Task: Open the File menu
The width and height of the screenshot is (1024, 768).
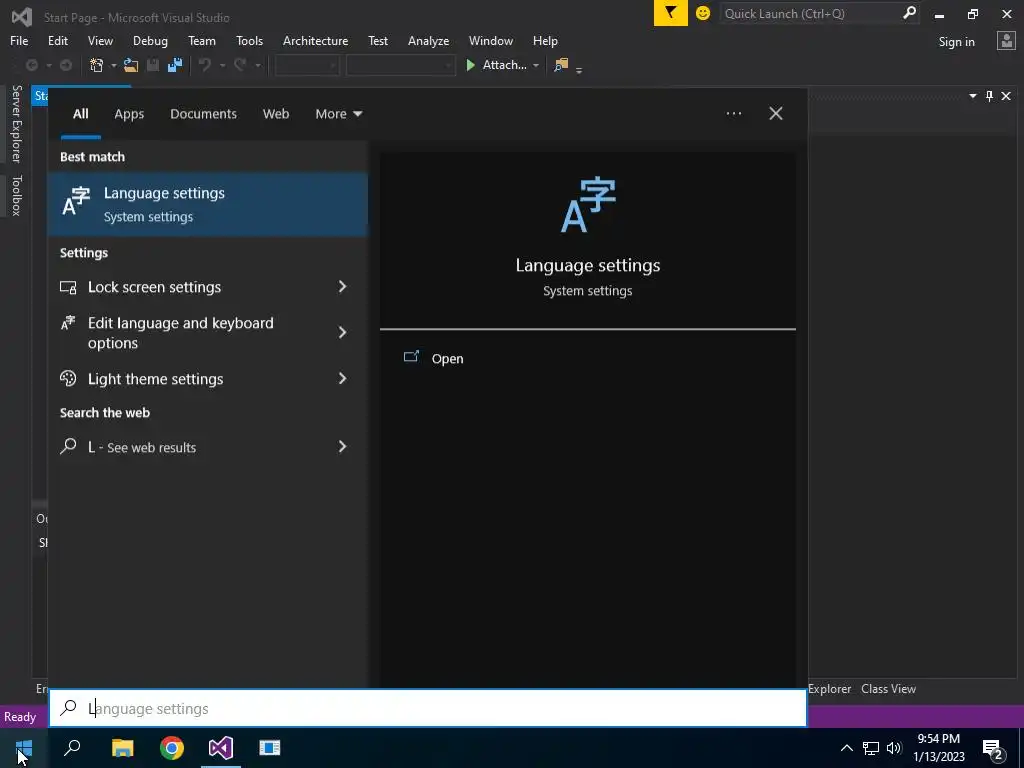Action: coord(19,40)
